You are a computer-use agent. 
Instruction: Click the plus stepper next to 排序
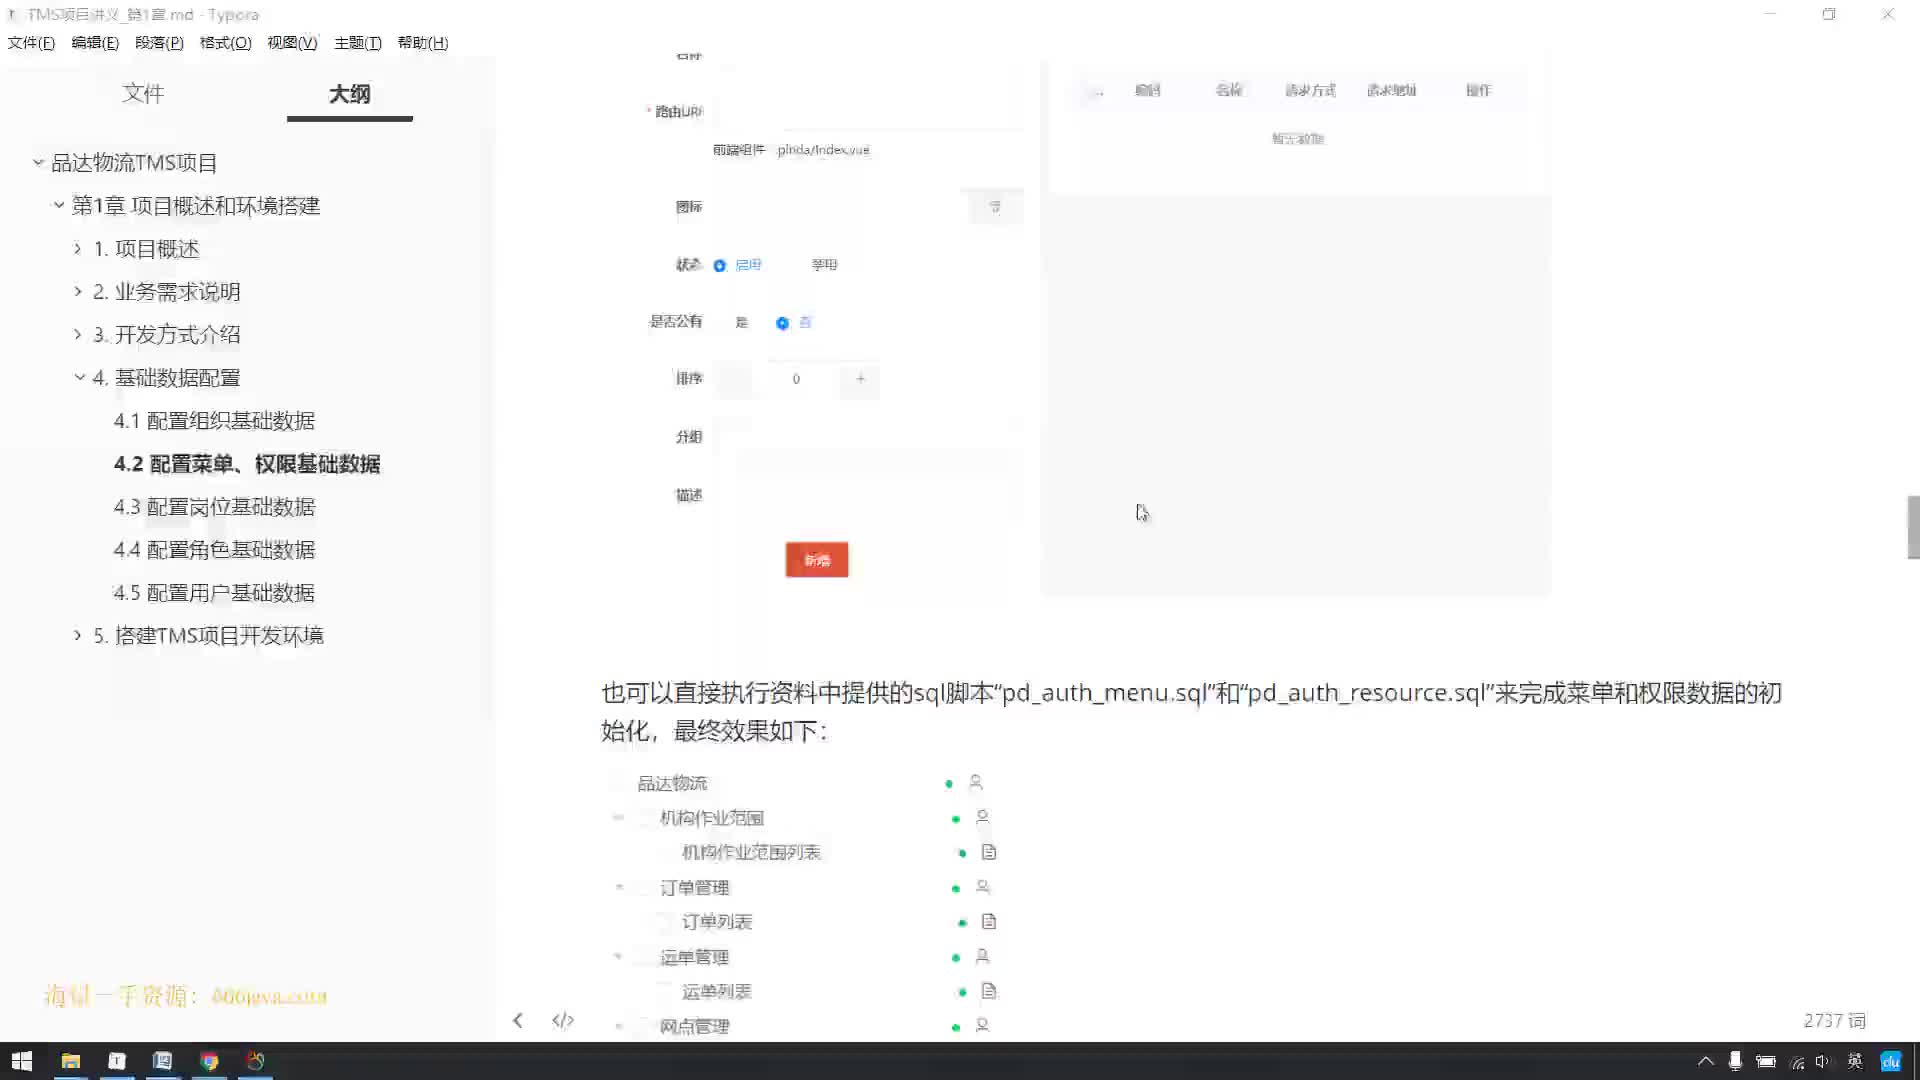(x=860, y=379)
